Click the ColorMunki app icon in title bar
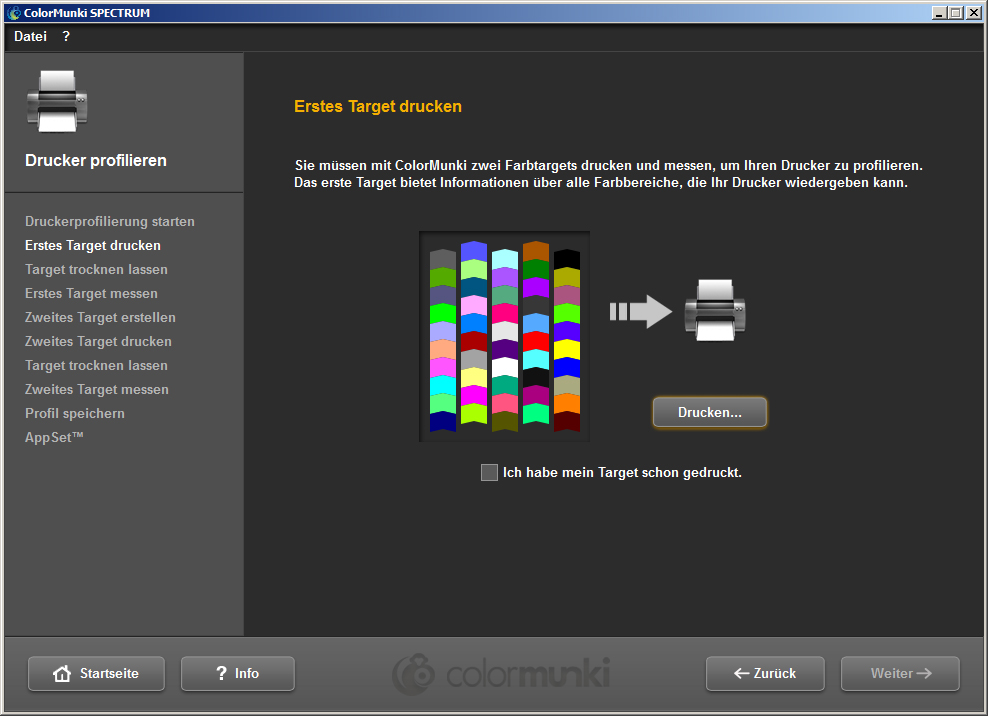This screenshot has height=716, width=988. 14,13
